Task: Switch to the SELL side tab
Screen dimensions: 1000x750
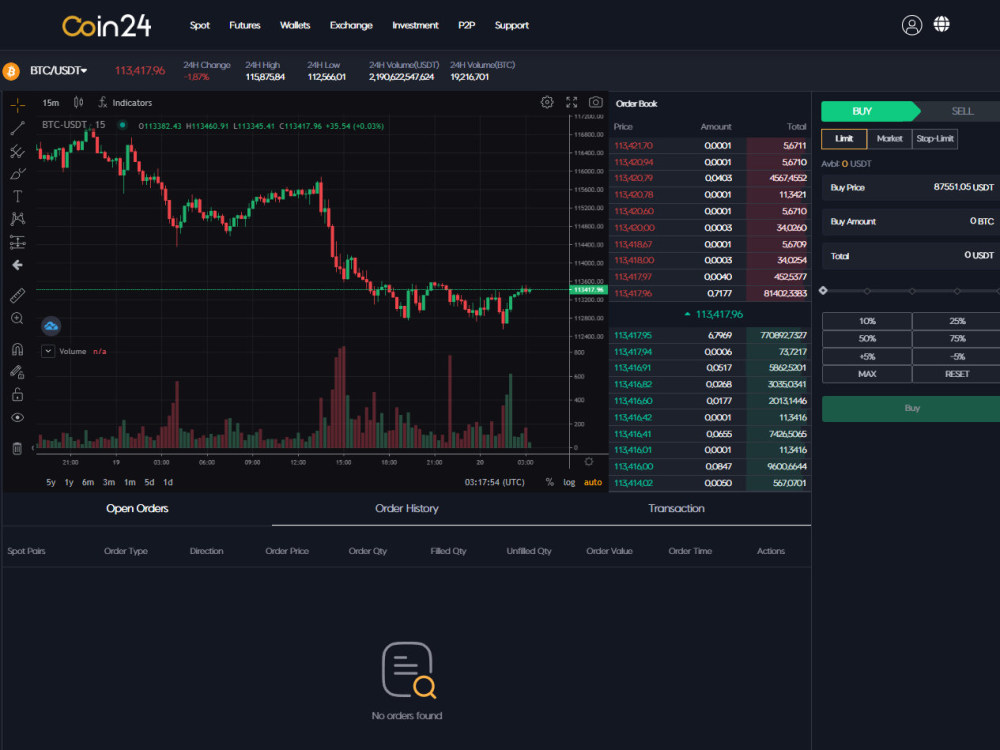Action: click(x=962, y=111)
